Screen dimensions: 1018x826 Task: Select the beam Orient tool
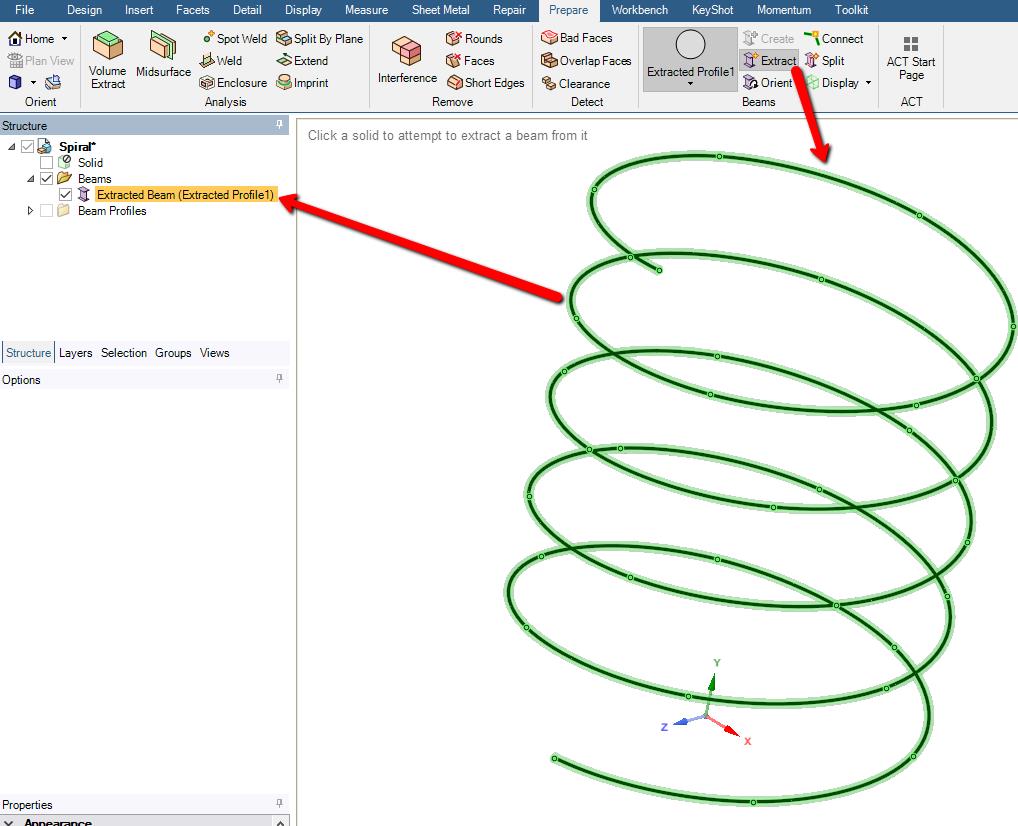[767, 82]
